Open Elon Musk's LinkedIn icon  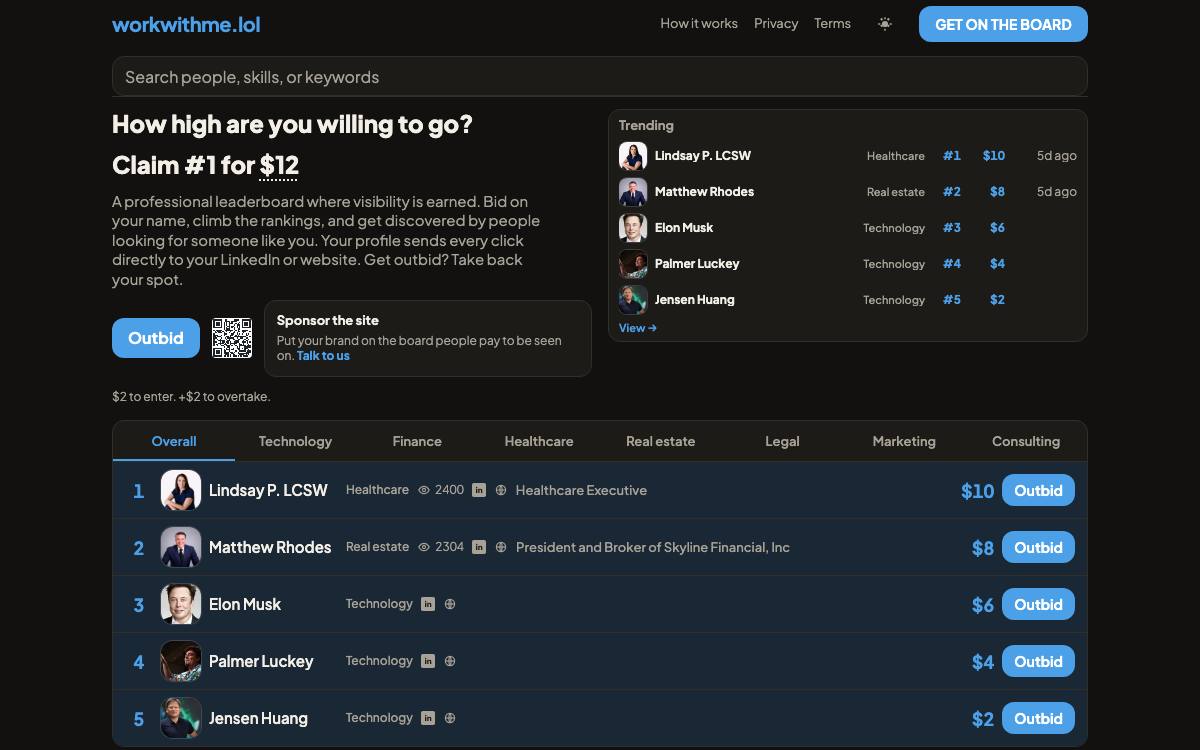tap(428, 604)
